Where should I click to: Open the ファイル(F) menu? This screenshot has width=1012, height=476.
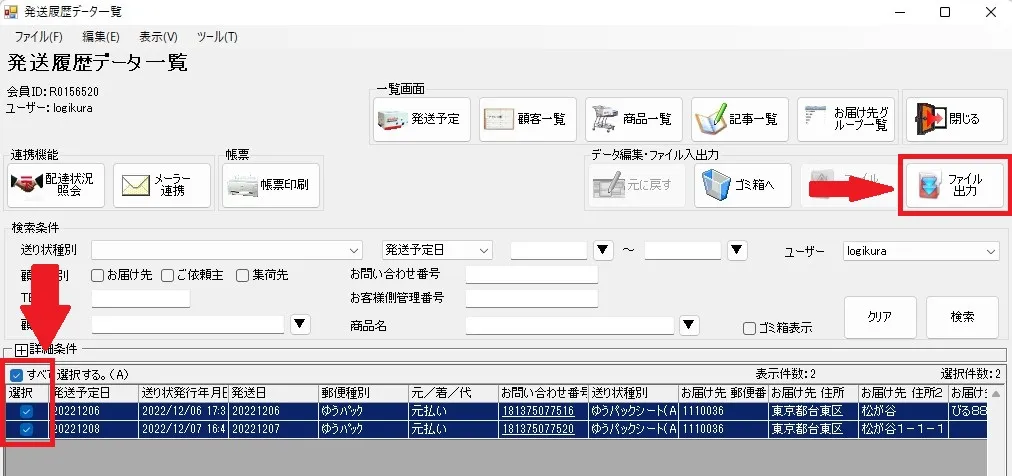(39, 37)
